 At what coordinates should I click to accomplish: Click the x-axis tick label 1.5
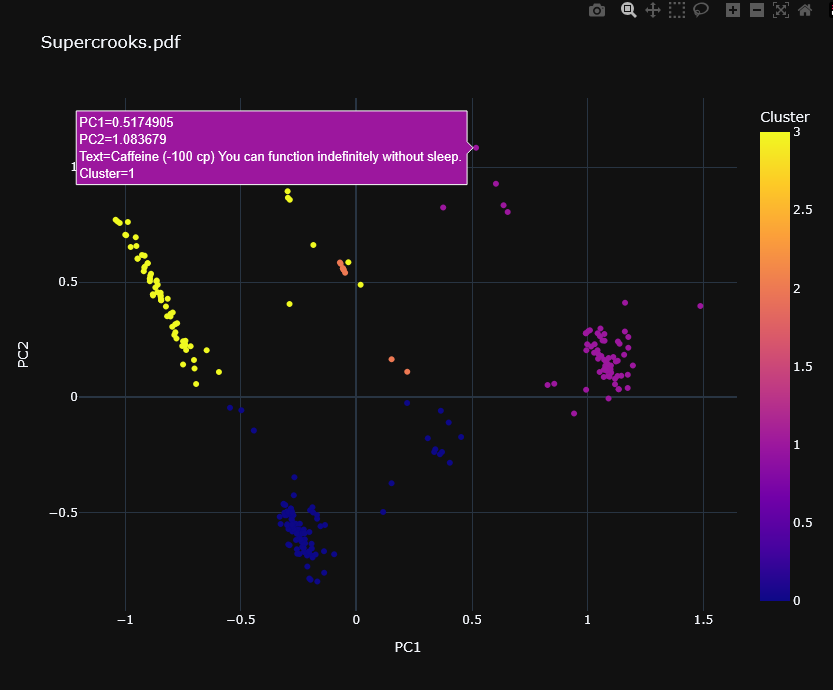(703, 620)
